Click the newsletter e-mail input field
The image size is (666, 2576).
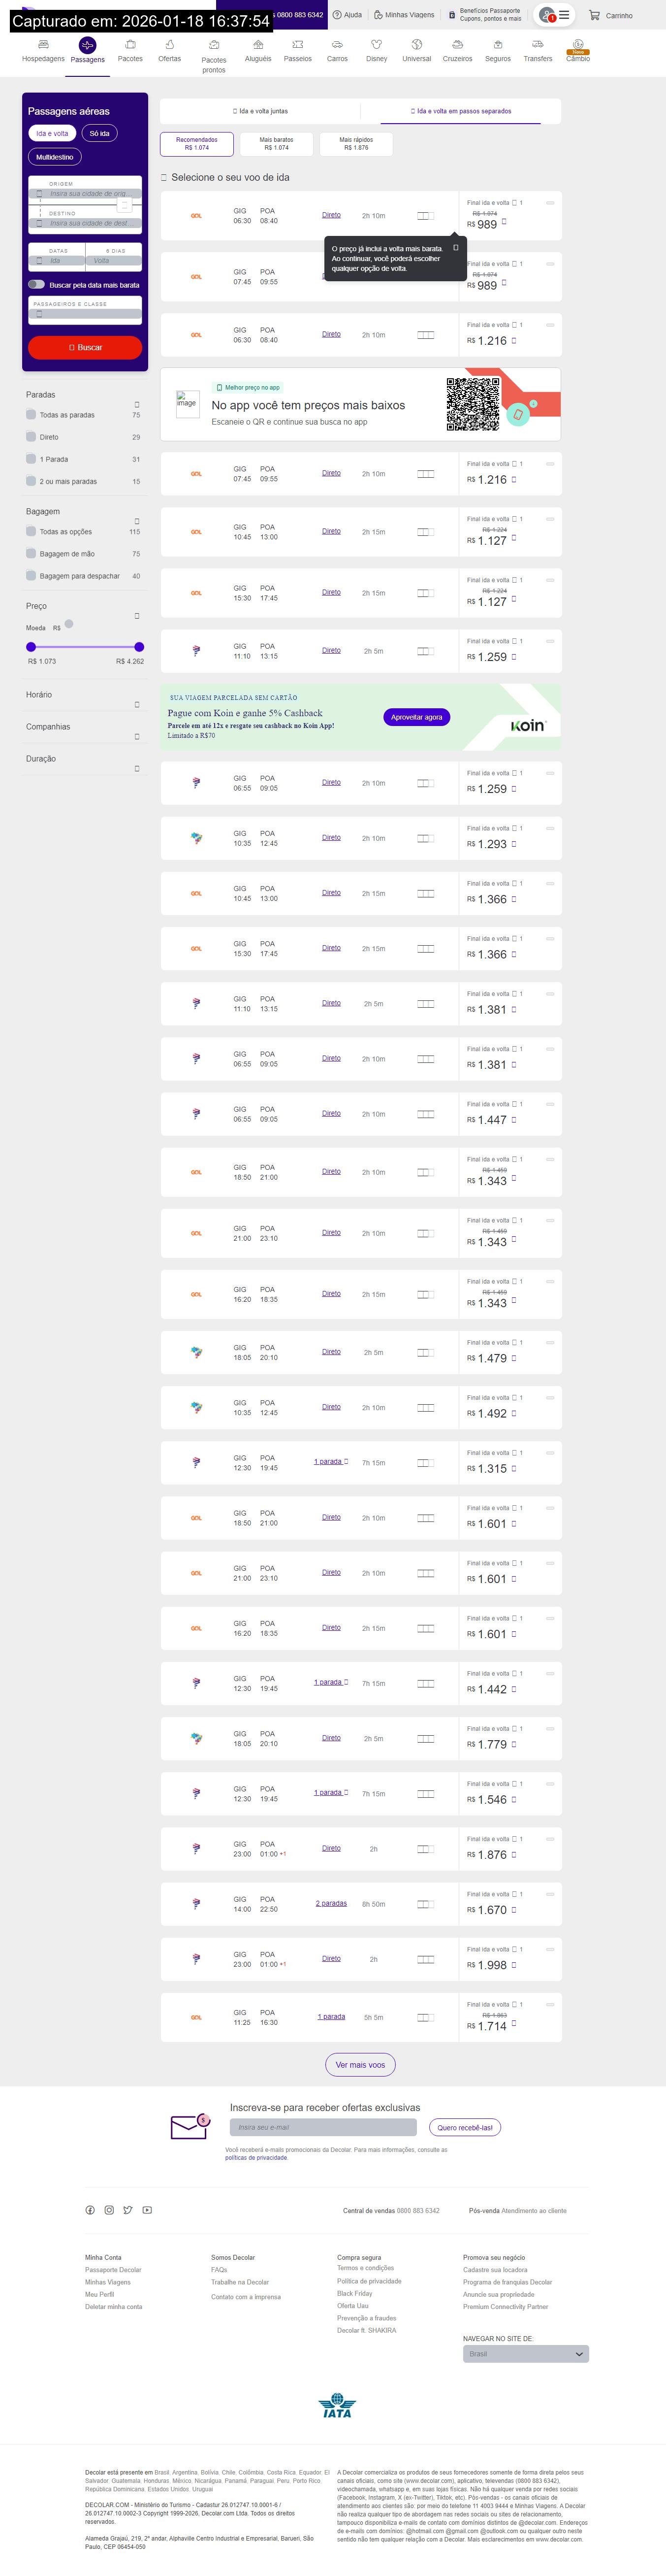point(322,2127)
